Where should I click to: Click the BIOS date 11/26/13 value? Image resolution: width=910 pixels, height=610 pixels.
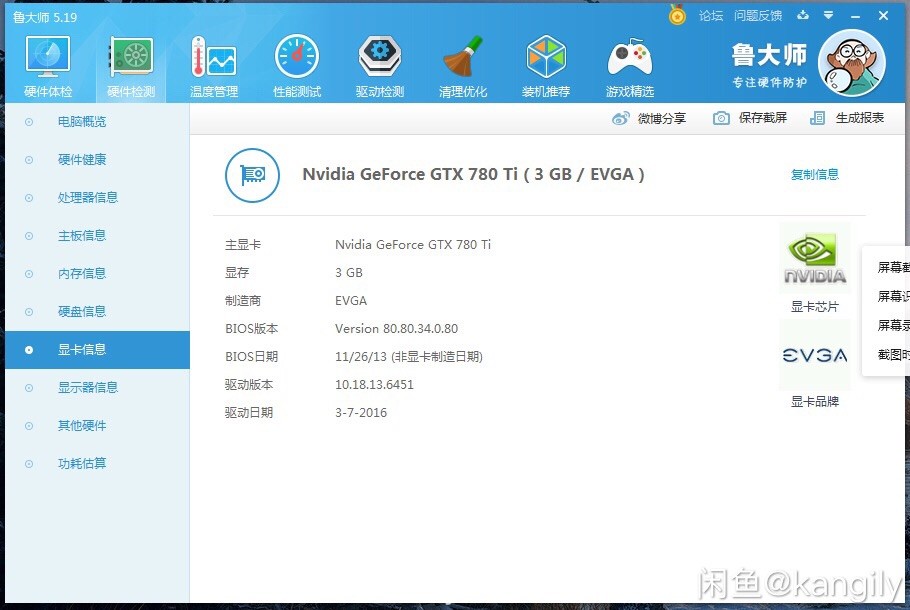pyautogui.click(x=409, y=357)
